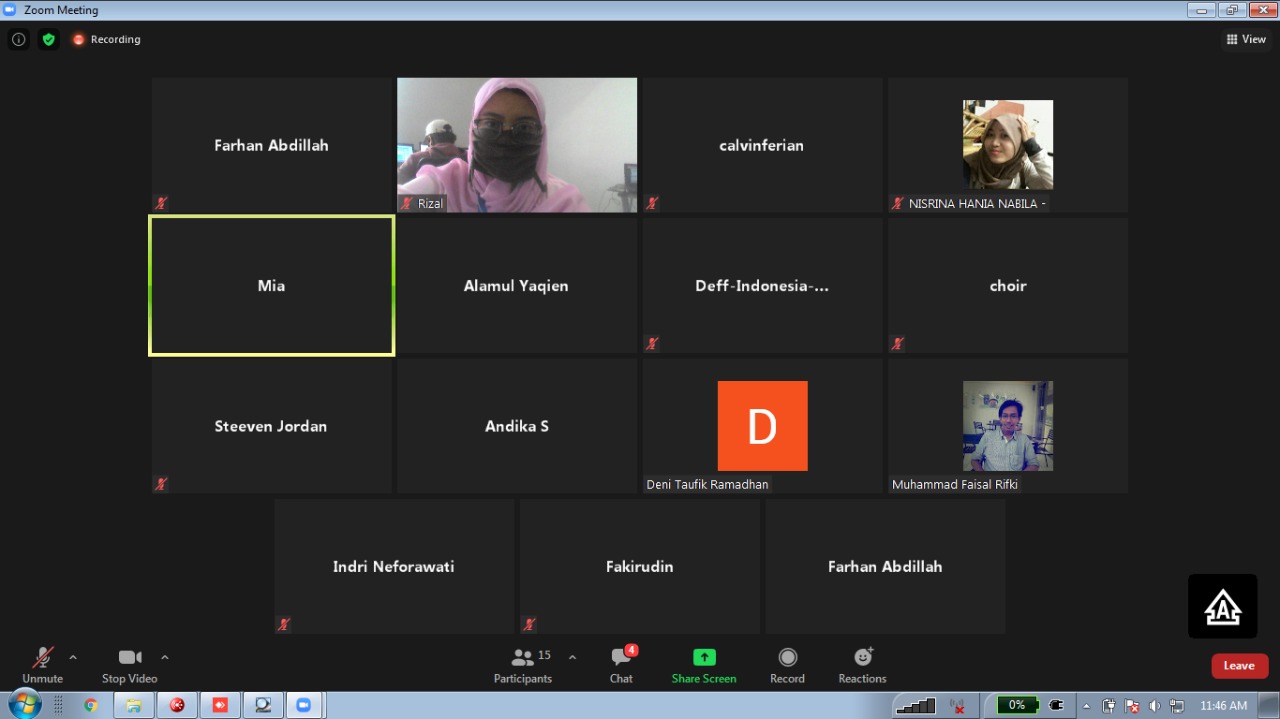
Task: Leave the meeting
Action: 1239,666
